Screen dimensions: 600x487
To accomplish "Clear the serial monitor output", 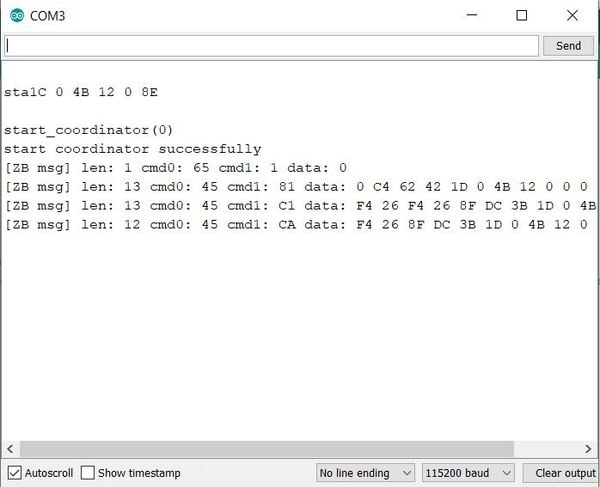I will pos(561,473).
